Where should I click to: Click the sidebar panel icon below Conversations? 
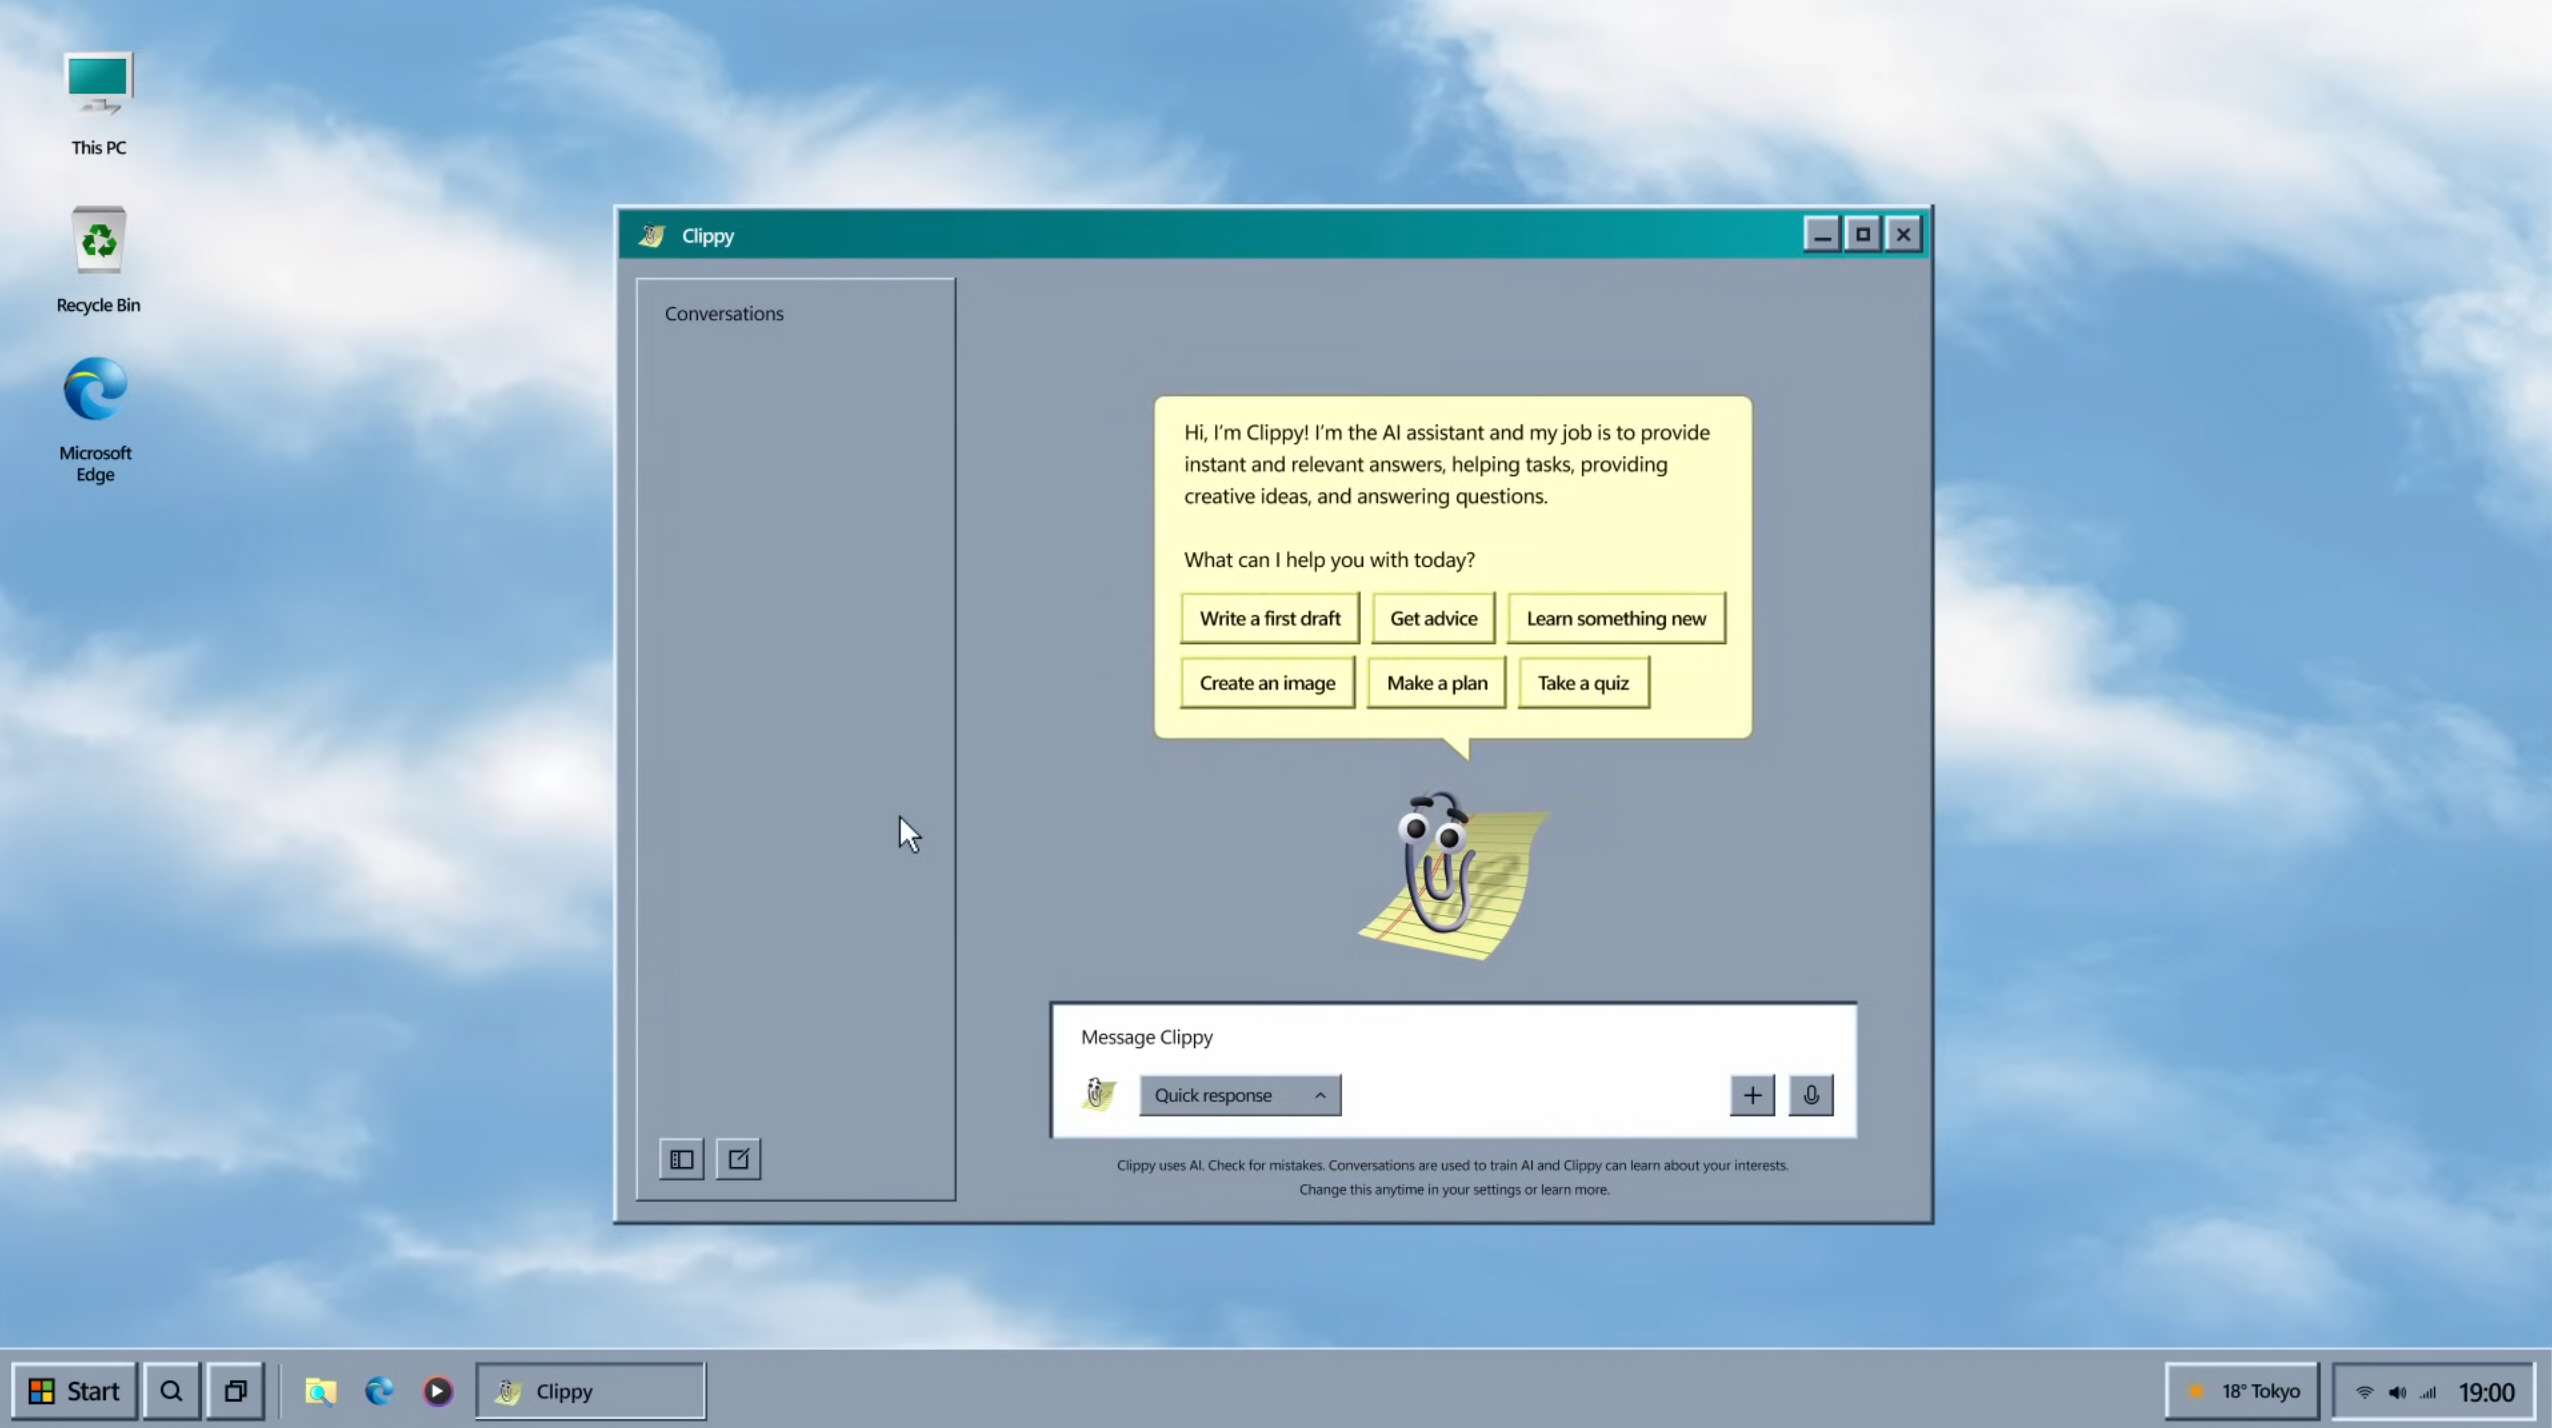tap(681, 1158)
